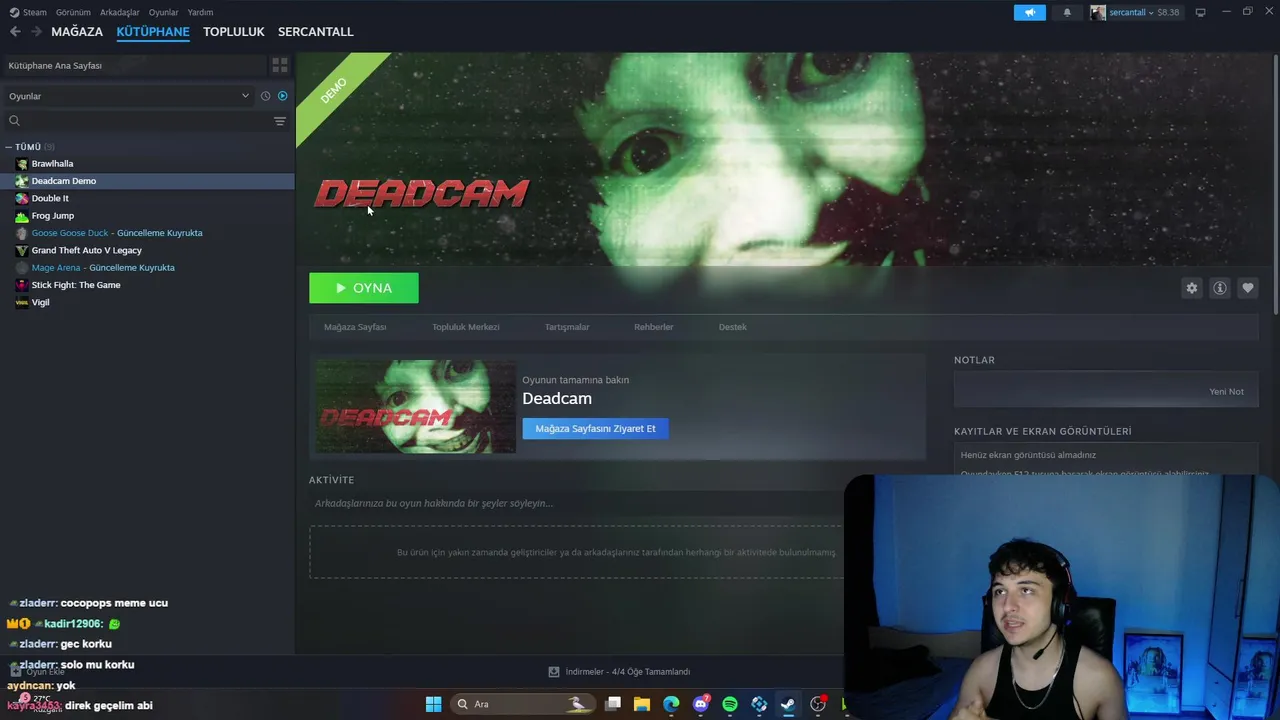Click the library search field

(137, 121)
